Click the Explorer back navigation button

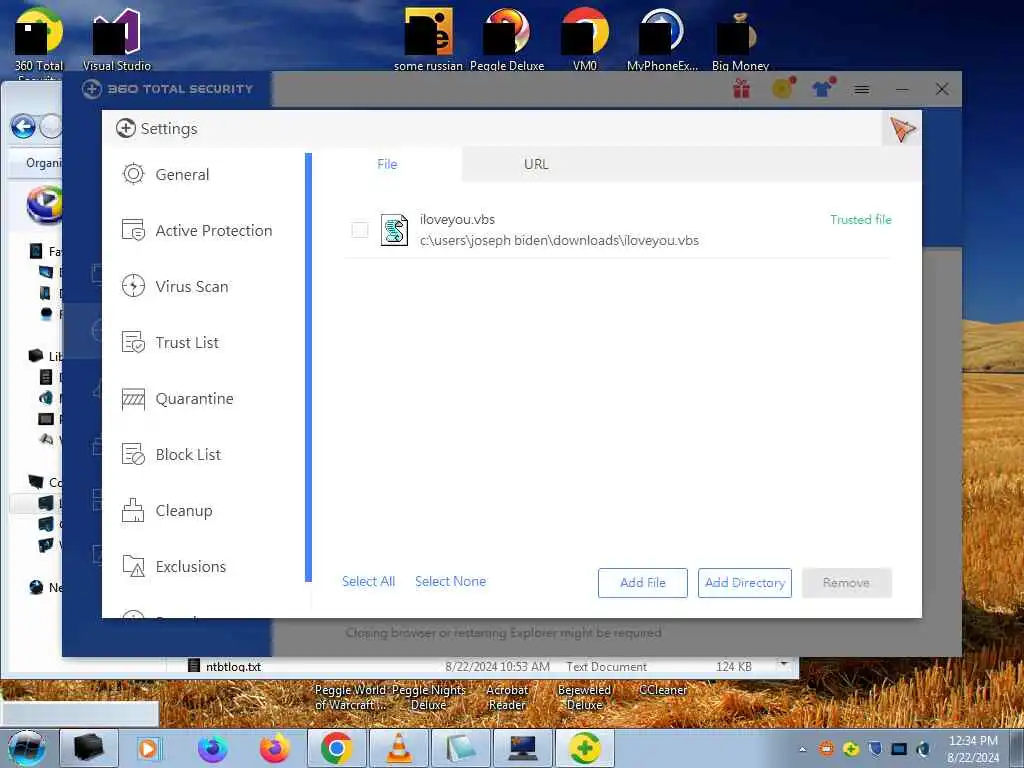click(24, 127)
